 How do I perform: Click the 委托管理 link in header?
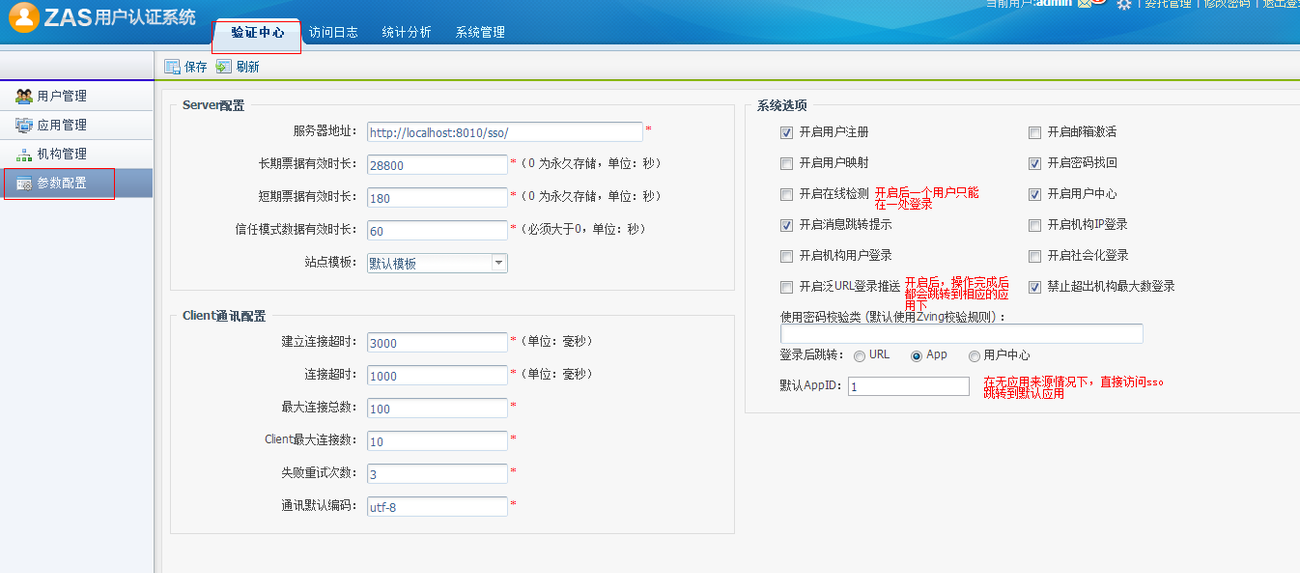click(x=1167, y=4)
